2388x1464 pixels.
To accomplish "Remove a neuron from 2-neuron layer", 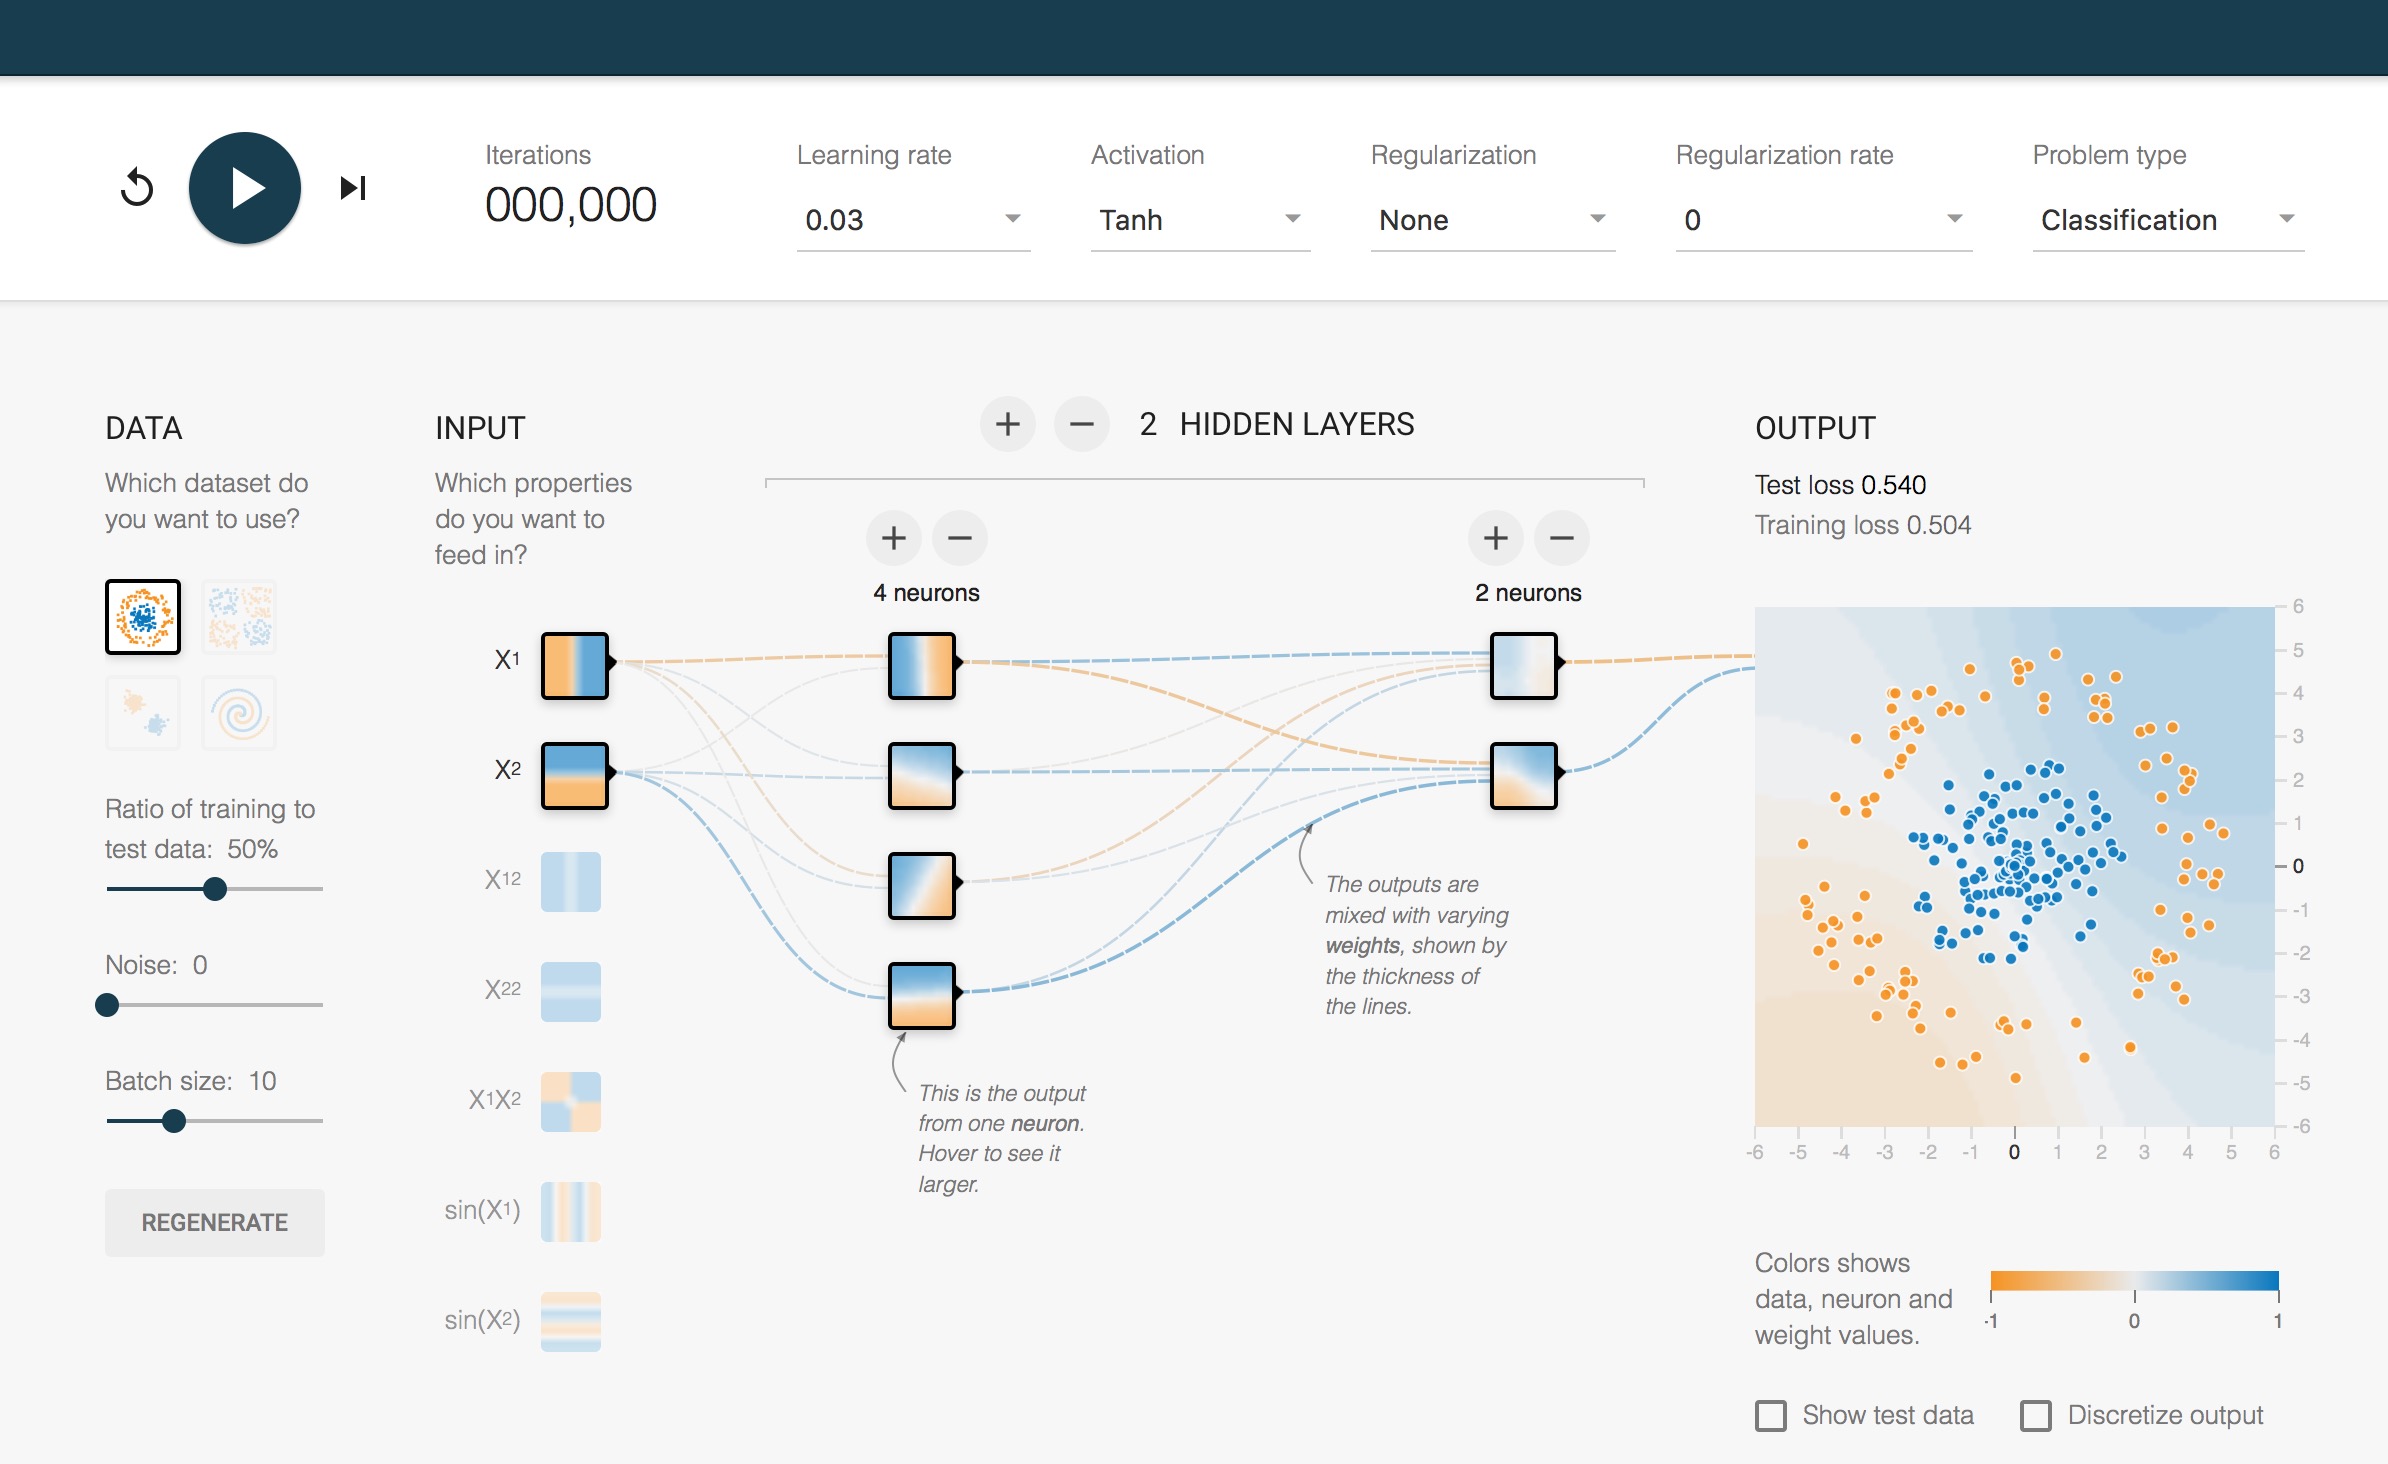I will pos(1561,539).
